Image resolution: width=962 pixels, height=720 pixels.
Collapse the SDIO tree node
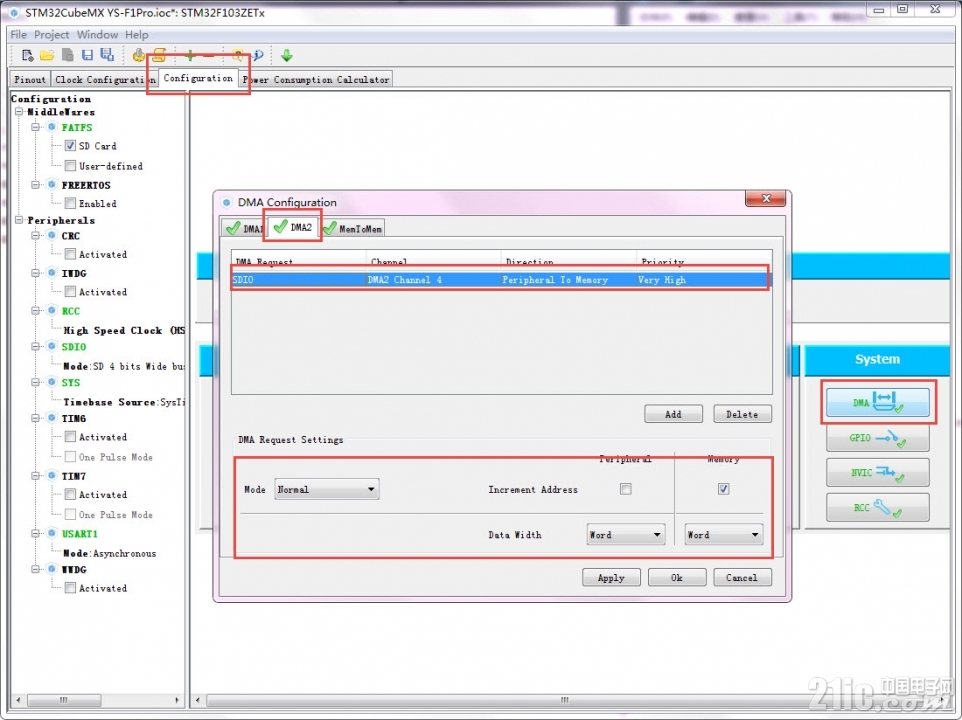pyautogui.click(x=36, y=347)
